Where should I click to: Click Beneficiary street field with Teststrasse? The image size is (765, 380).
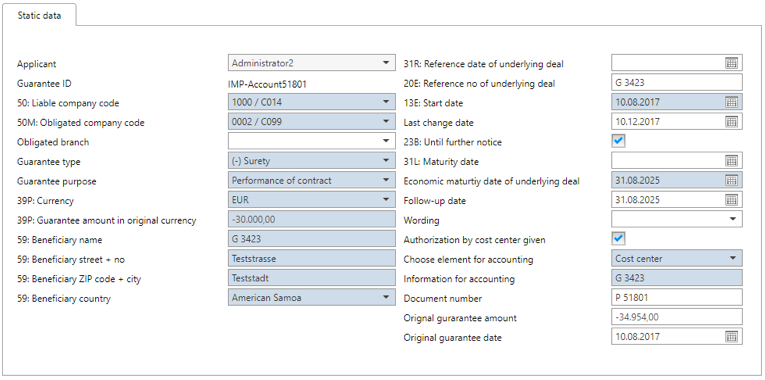point(311,258)
